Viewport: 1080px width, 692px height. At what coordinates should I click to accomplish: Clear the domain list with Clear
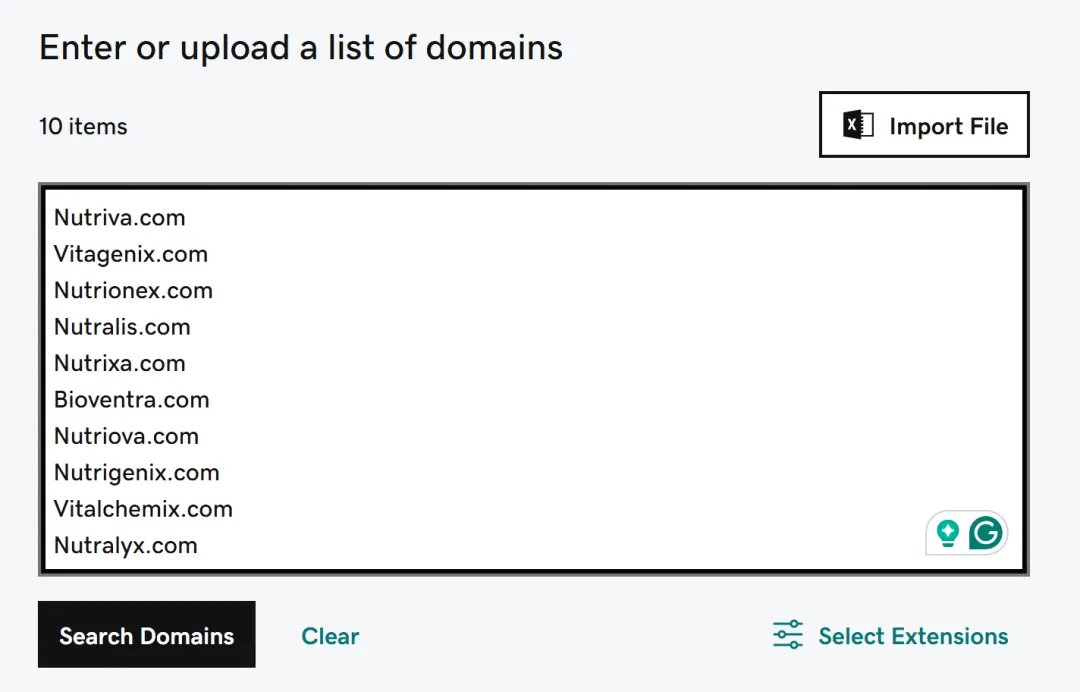pyautogui.click(x=330, y=636)
